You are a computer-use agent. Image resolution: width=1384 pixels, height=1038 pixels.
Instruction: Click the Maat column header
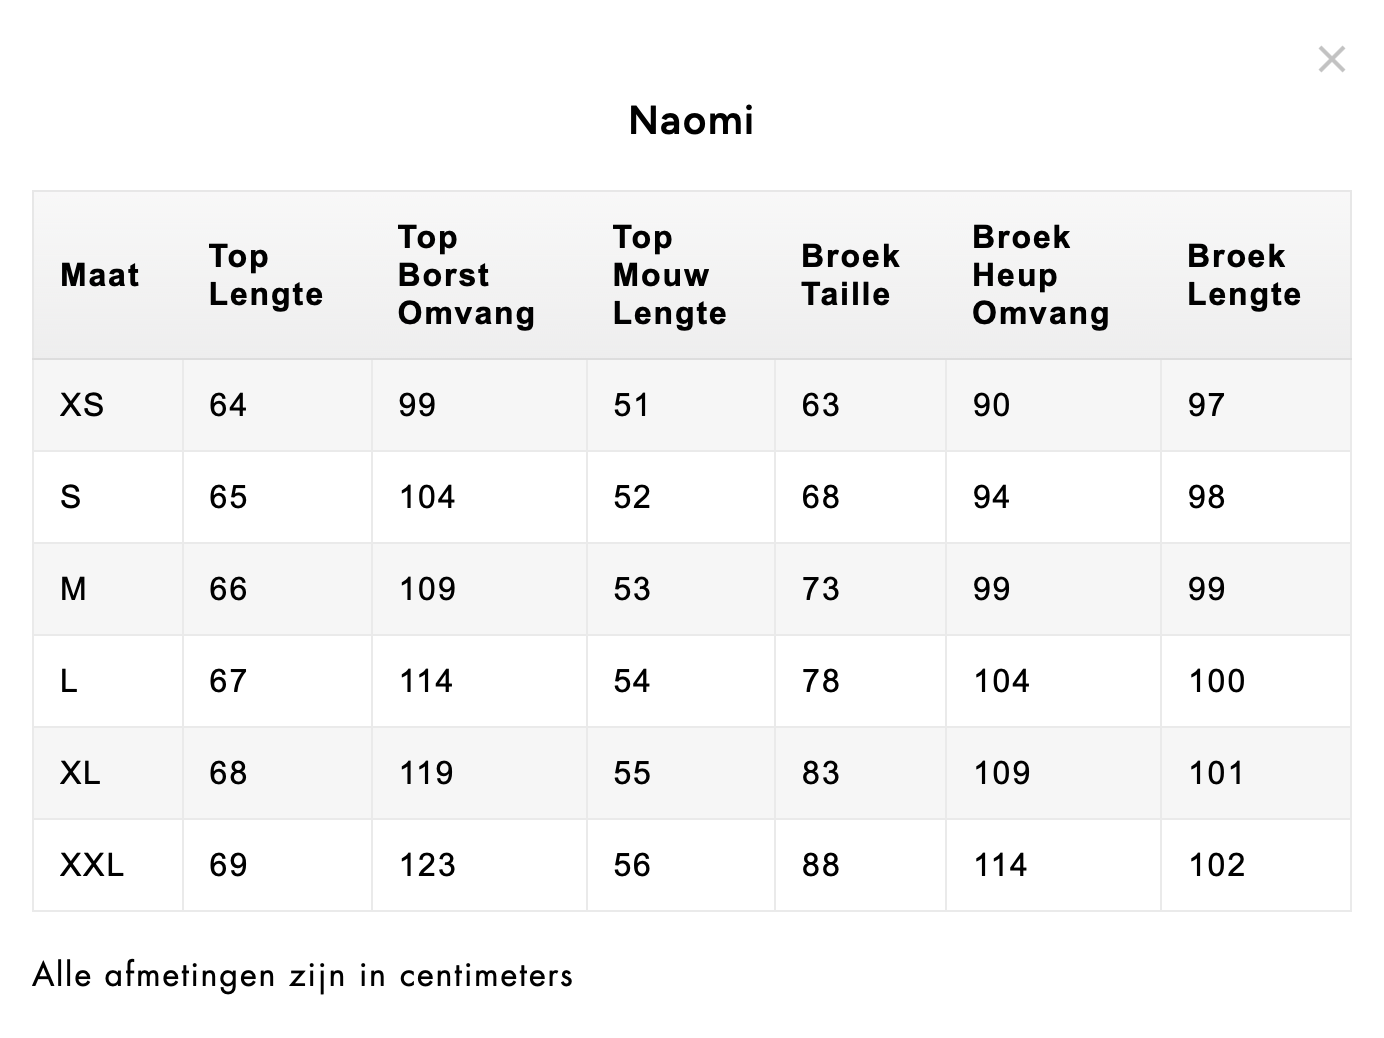[x=100, y=275]
